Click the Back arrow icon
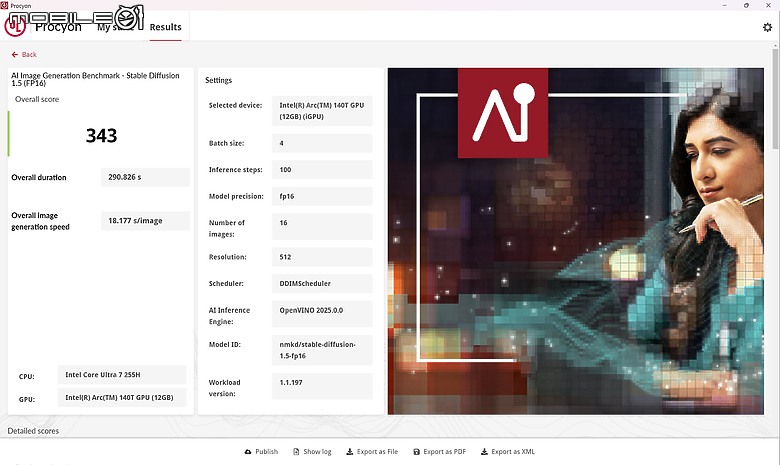 click(x=14, y=55)
